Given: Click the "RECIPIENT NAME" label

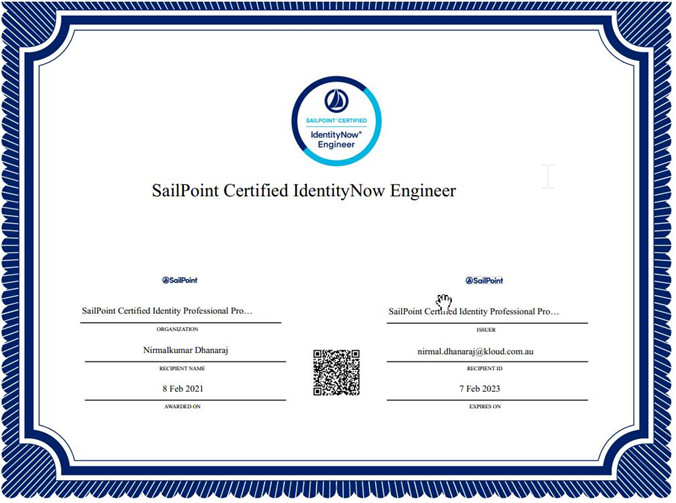Looking at the screenshot, I should click(182, 369).
